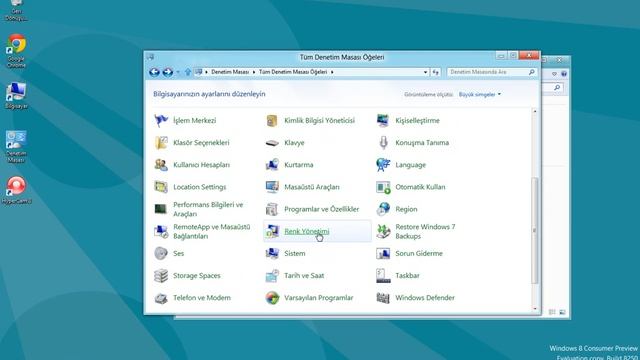Expand the Denetim Masası breadcrumb arrow
This screenshot has height=360, width=640.
point(254,72)
